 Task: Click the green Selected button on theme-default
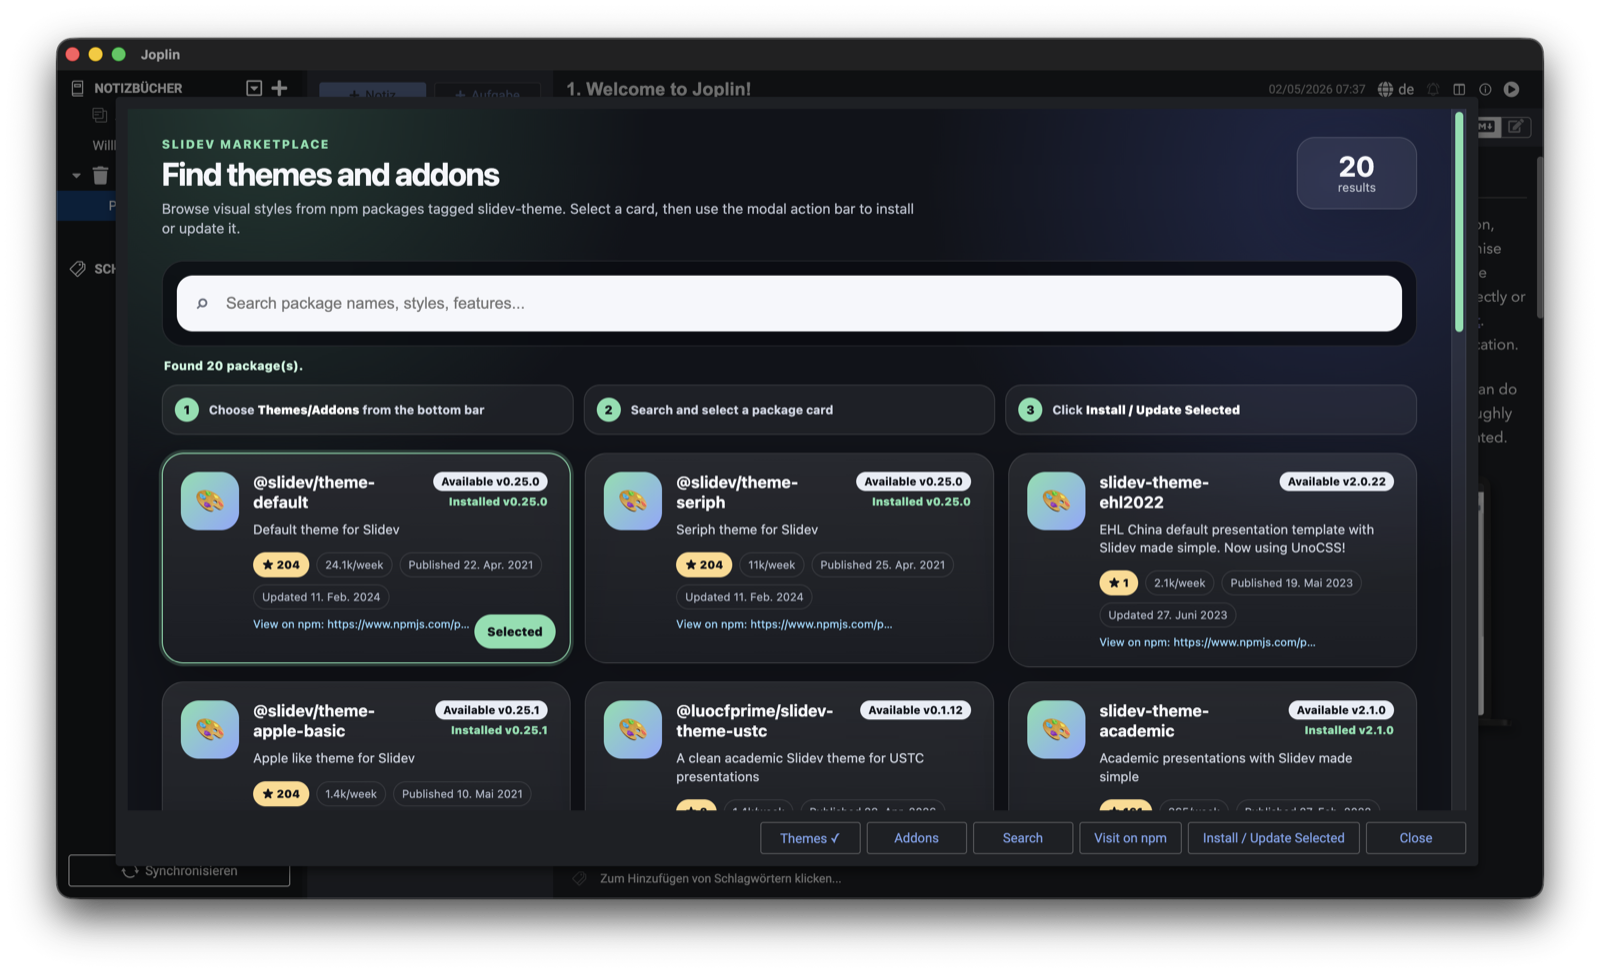point(515,632)
